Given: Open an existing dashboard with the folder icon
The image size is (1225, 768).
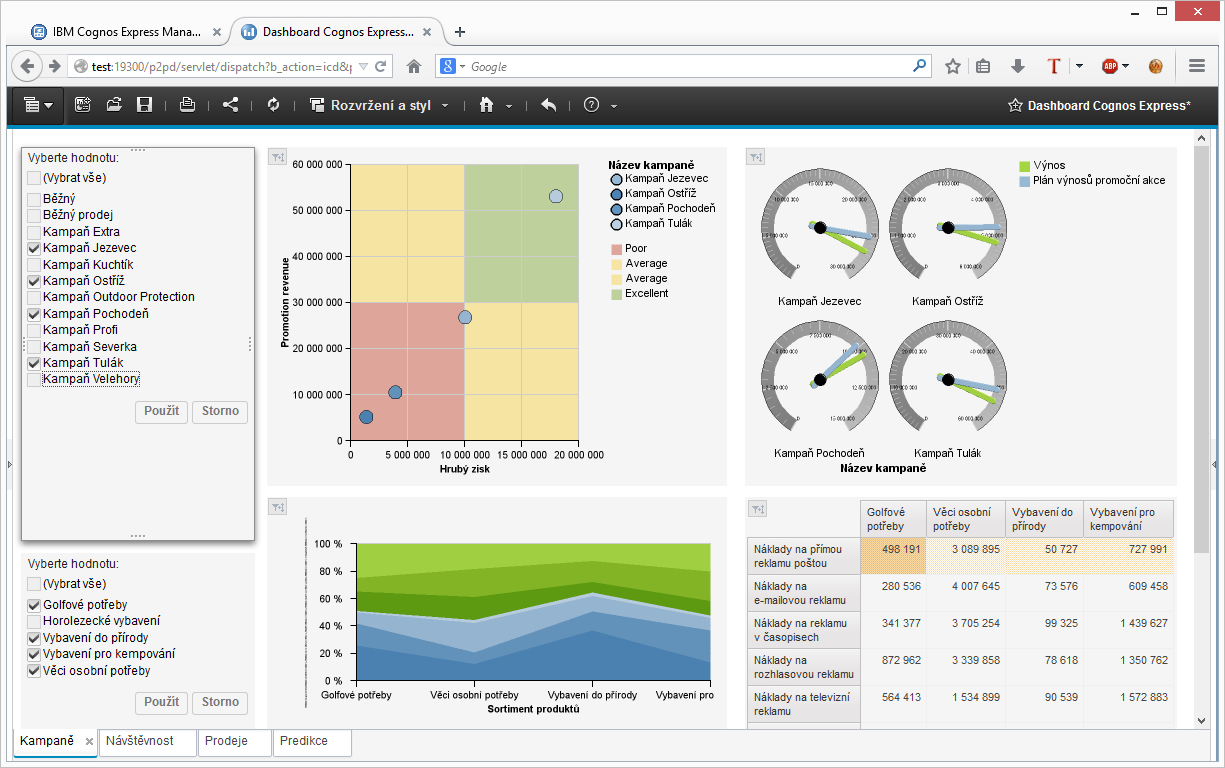Looking at the screenshot, I should (114, 105).
